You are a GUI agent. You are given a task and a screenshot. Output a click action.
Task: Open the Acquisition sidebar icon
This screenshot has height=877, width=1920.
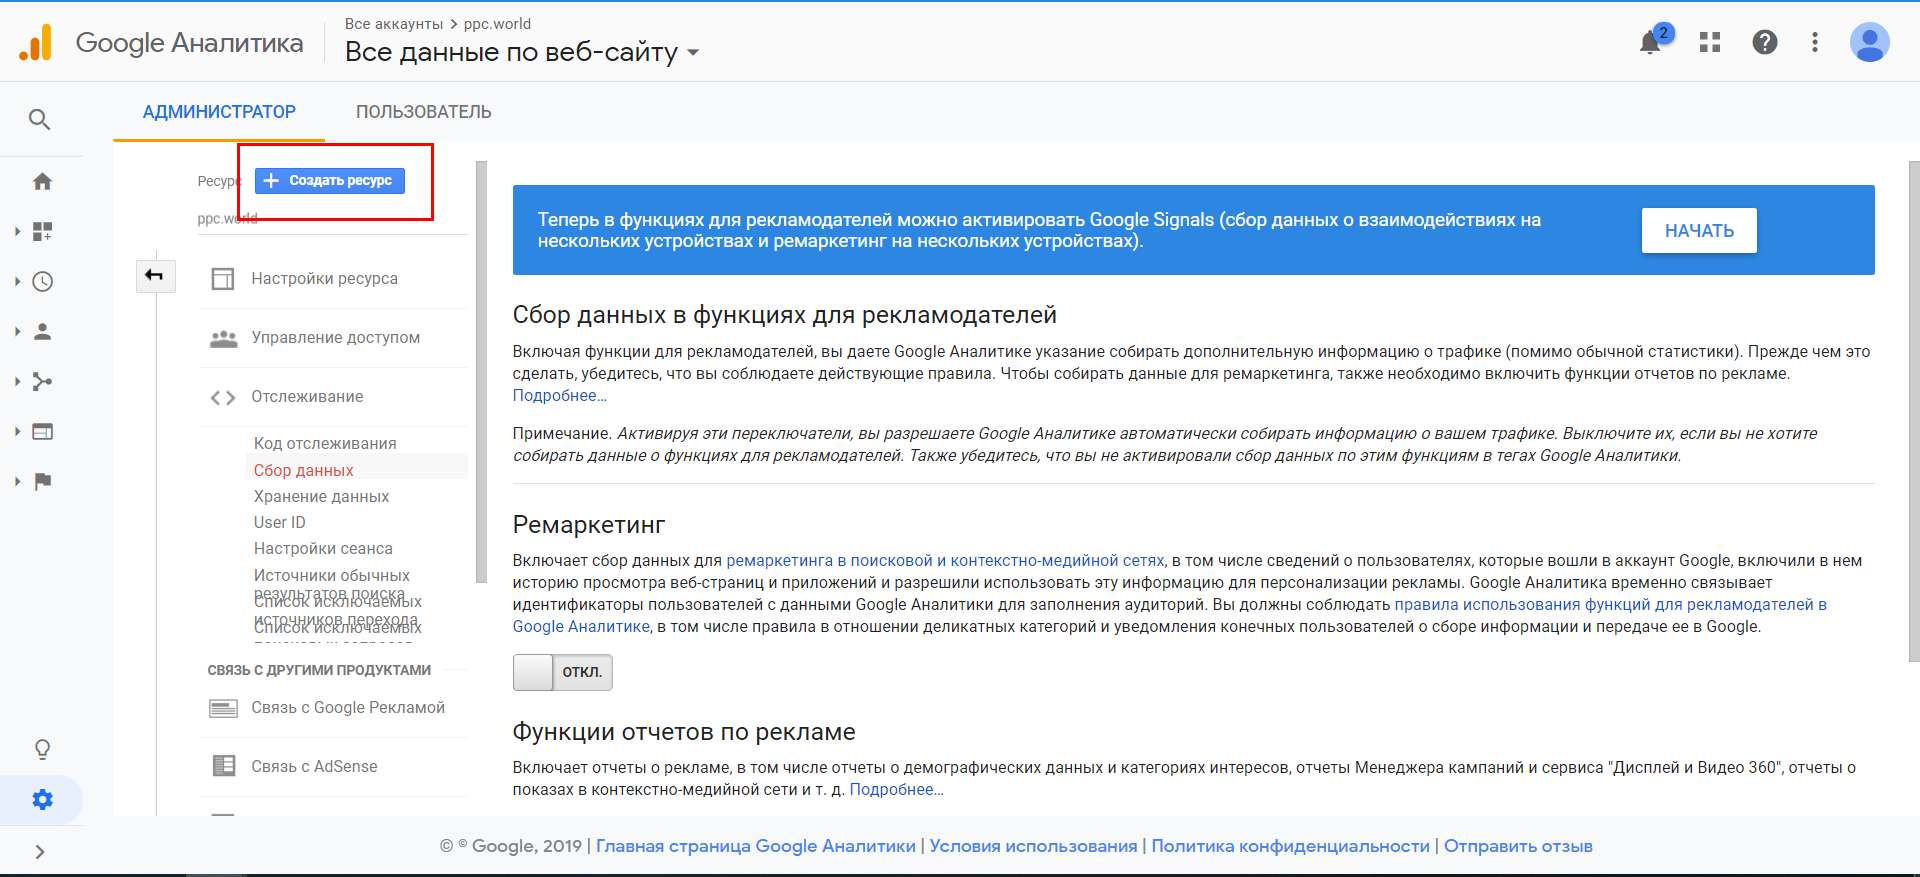(x=42, y=381)
